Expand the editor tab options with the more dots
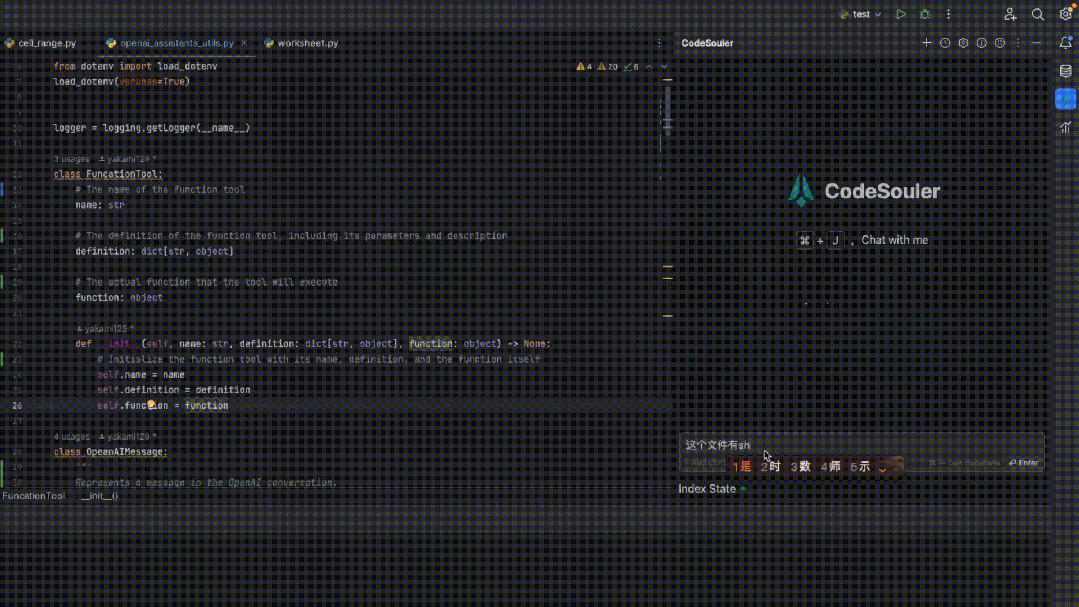Image resolution: width=1079 pixels, height=607 pixels. [659, 43]
